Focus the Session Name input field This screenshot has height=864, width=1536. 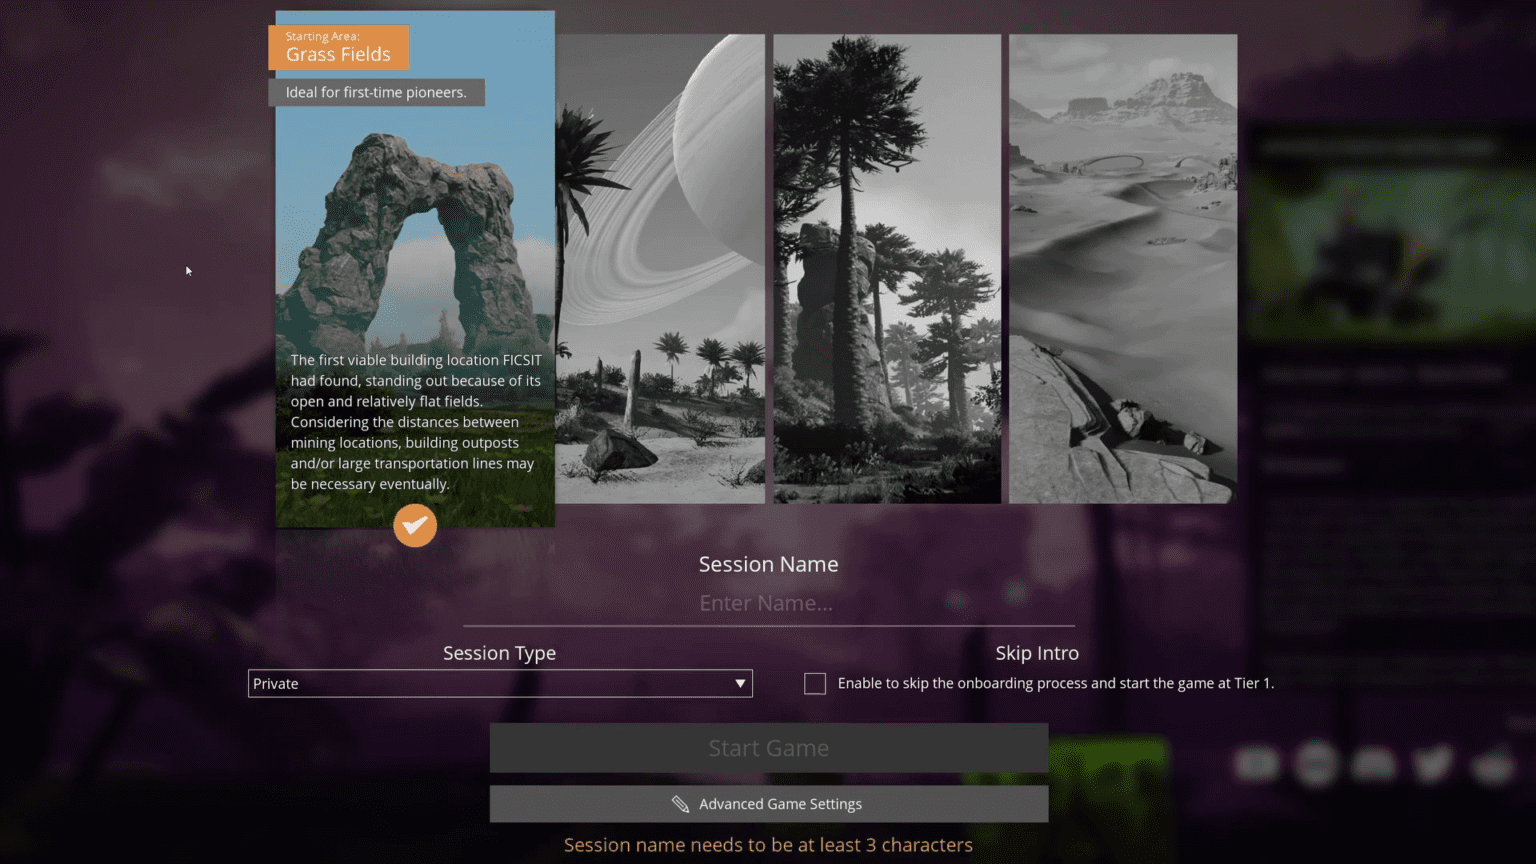click(x=768, y=604)
